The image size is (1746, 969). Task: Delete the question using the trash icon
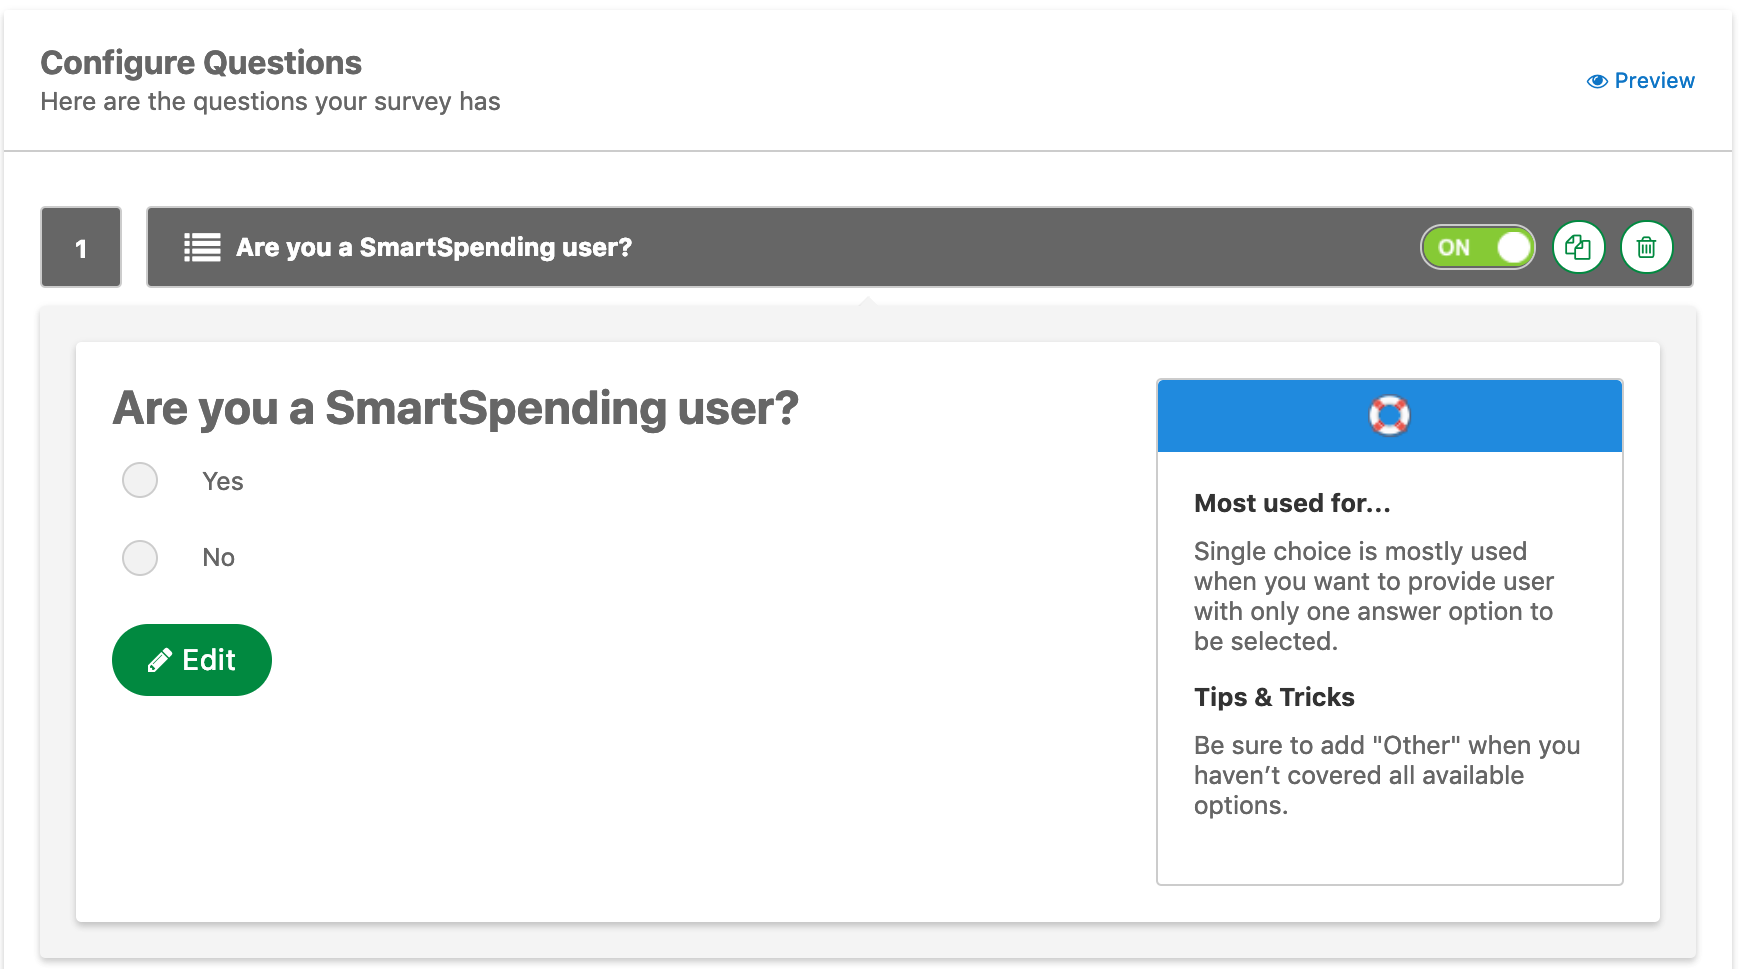pos(1646,247)
